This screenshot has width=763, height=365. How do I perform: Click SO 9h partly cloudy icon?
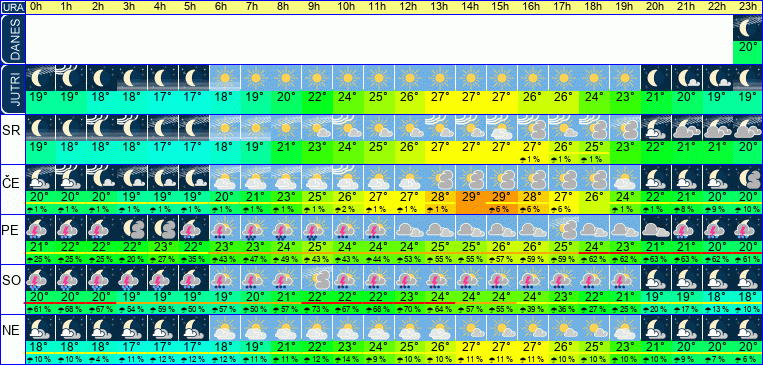[x=317, y=278]
